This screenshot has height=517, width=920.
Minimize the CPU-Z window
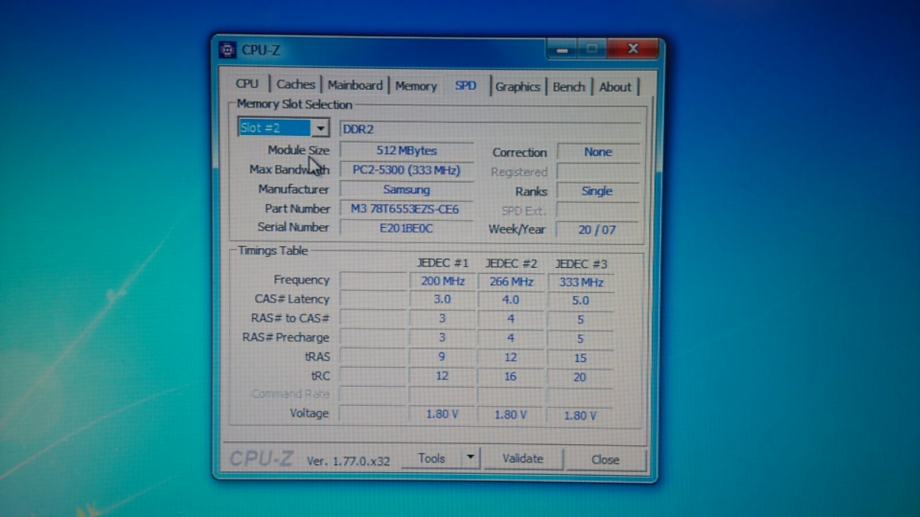point(562,50)
